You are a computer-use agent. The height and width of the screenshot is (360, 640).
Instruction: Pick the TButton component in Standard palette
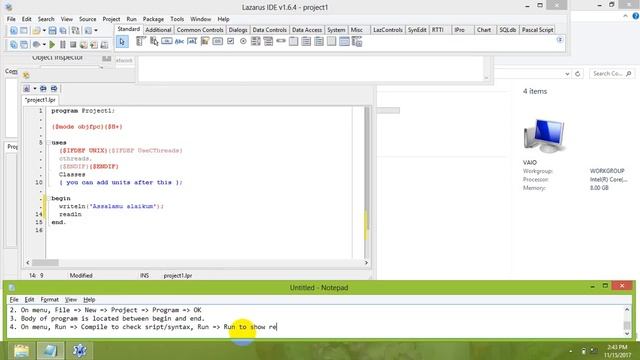167,41
